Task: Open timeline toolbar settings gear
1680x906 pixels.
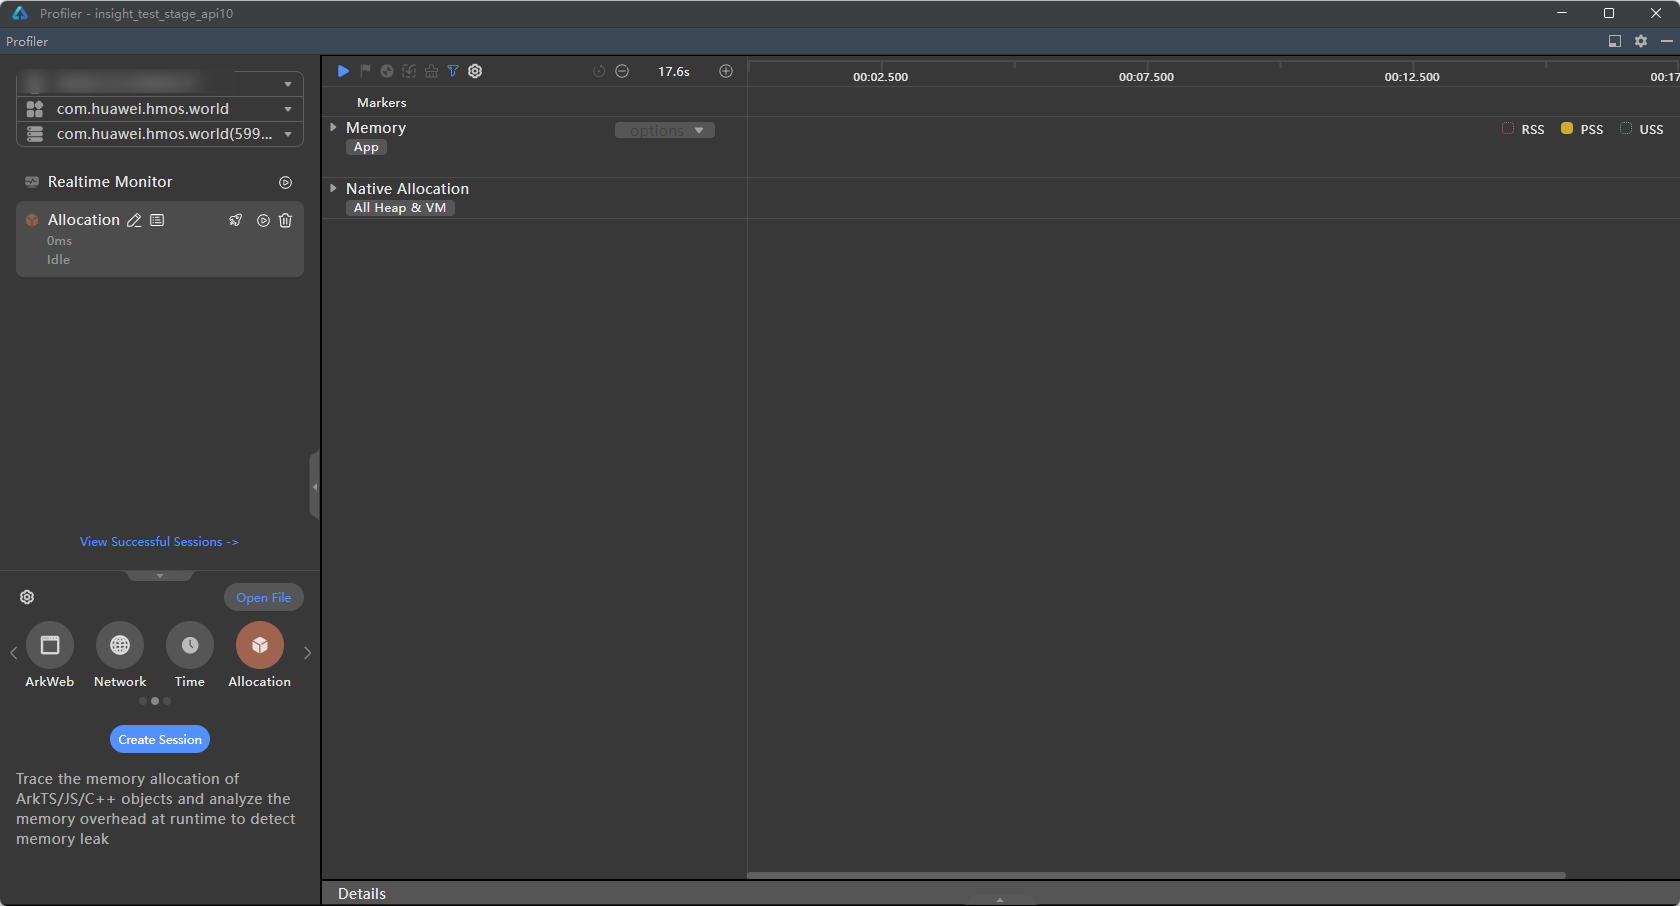Action: pos(475,71)
